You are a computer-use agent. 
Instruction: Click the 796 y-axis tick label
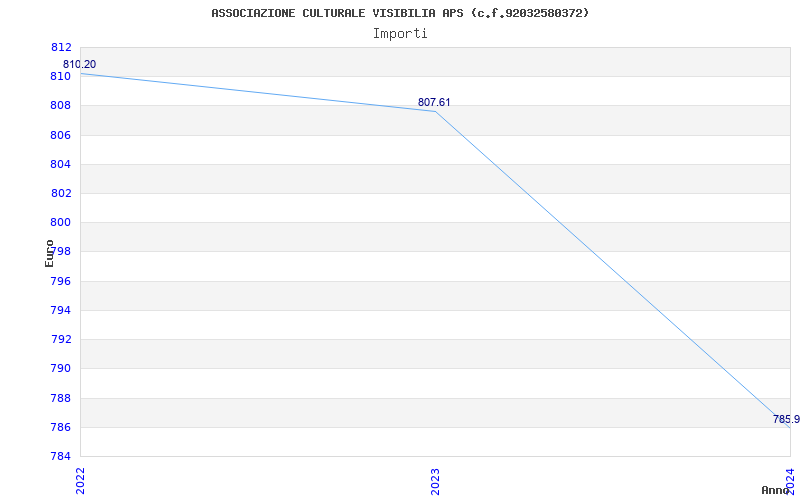click(61, 281)
